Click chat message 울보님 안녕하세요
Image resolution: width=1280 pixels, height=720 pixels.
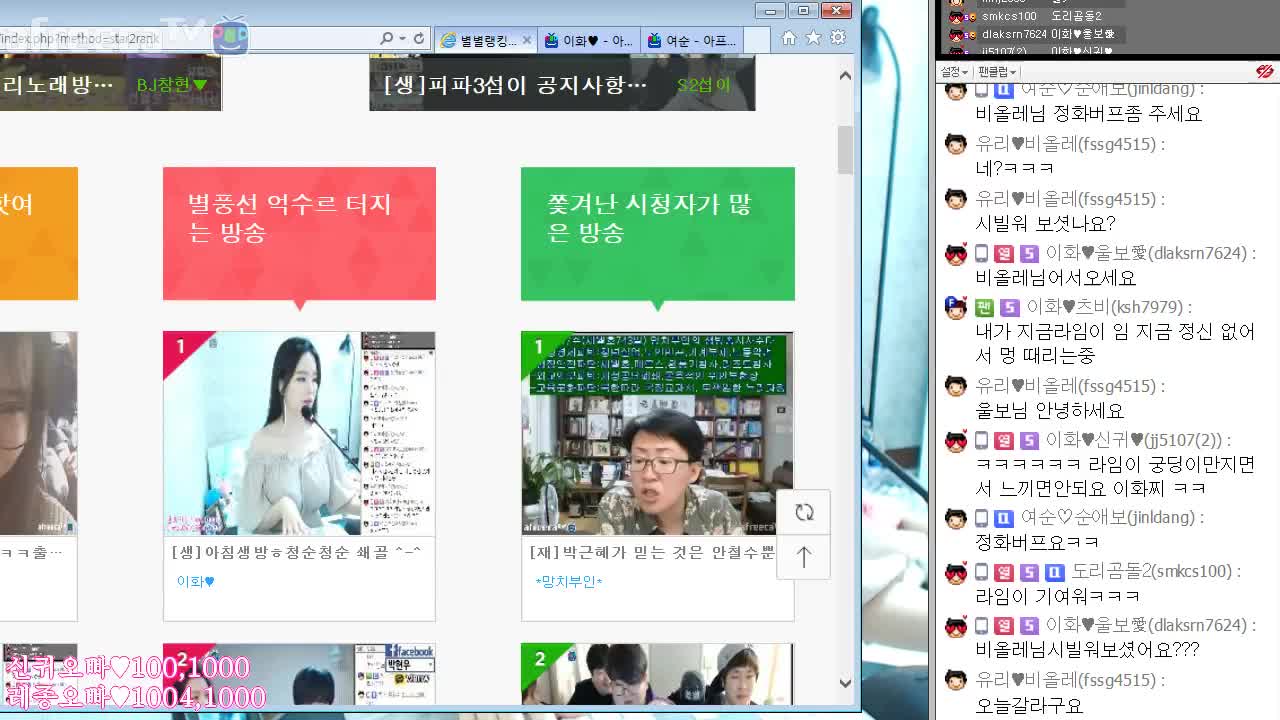(x=1049, y=411)
